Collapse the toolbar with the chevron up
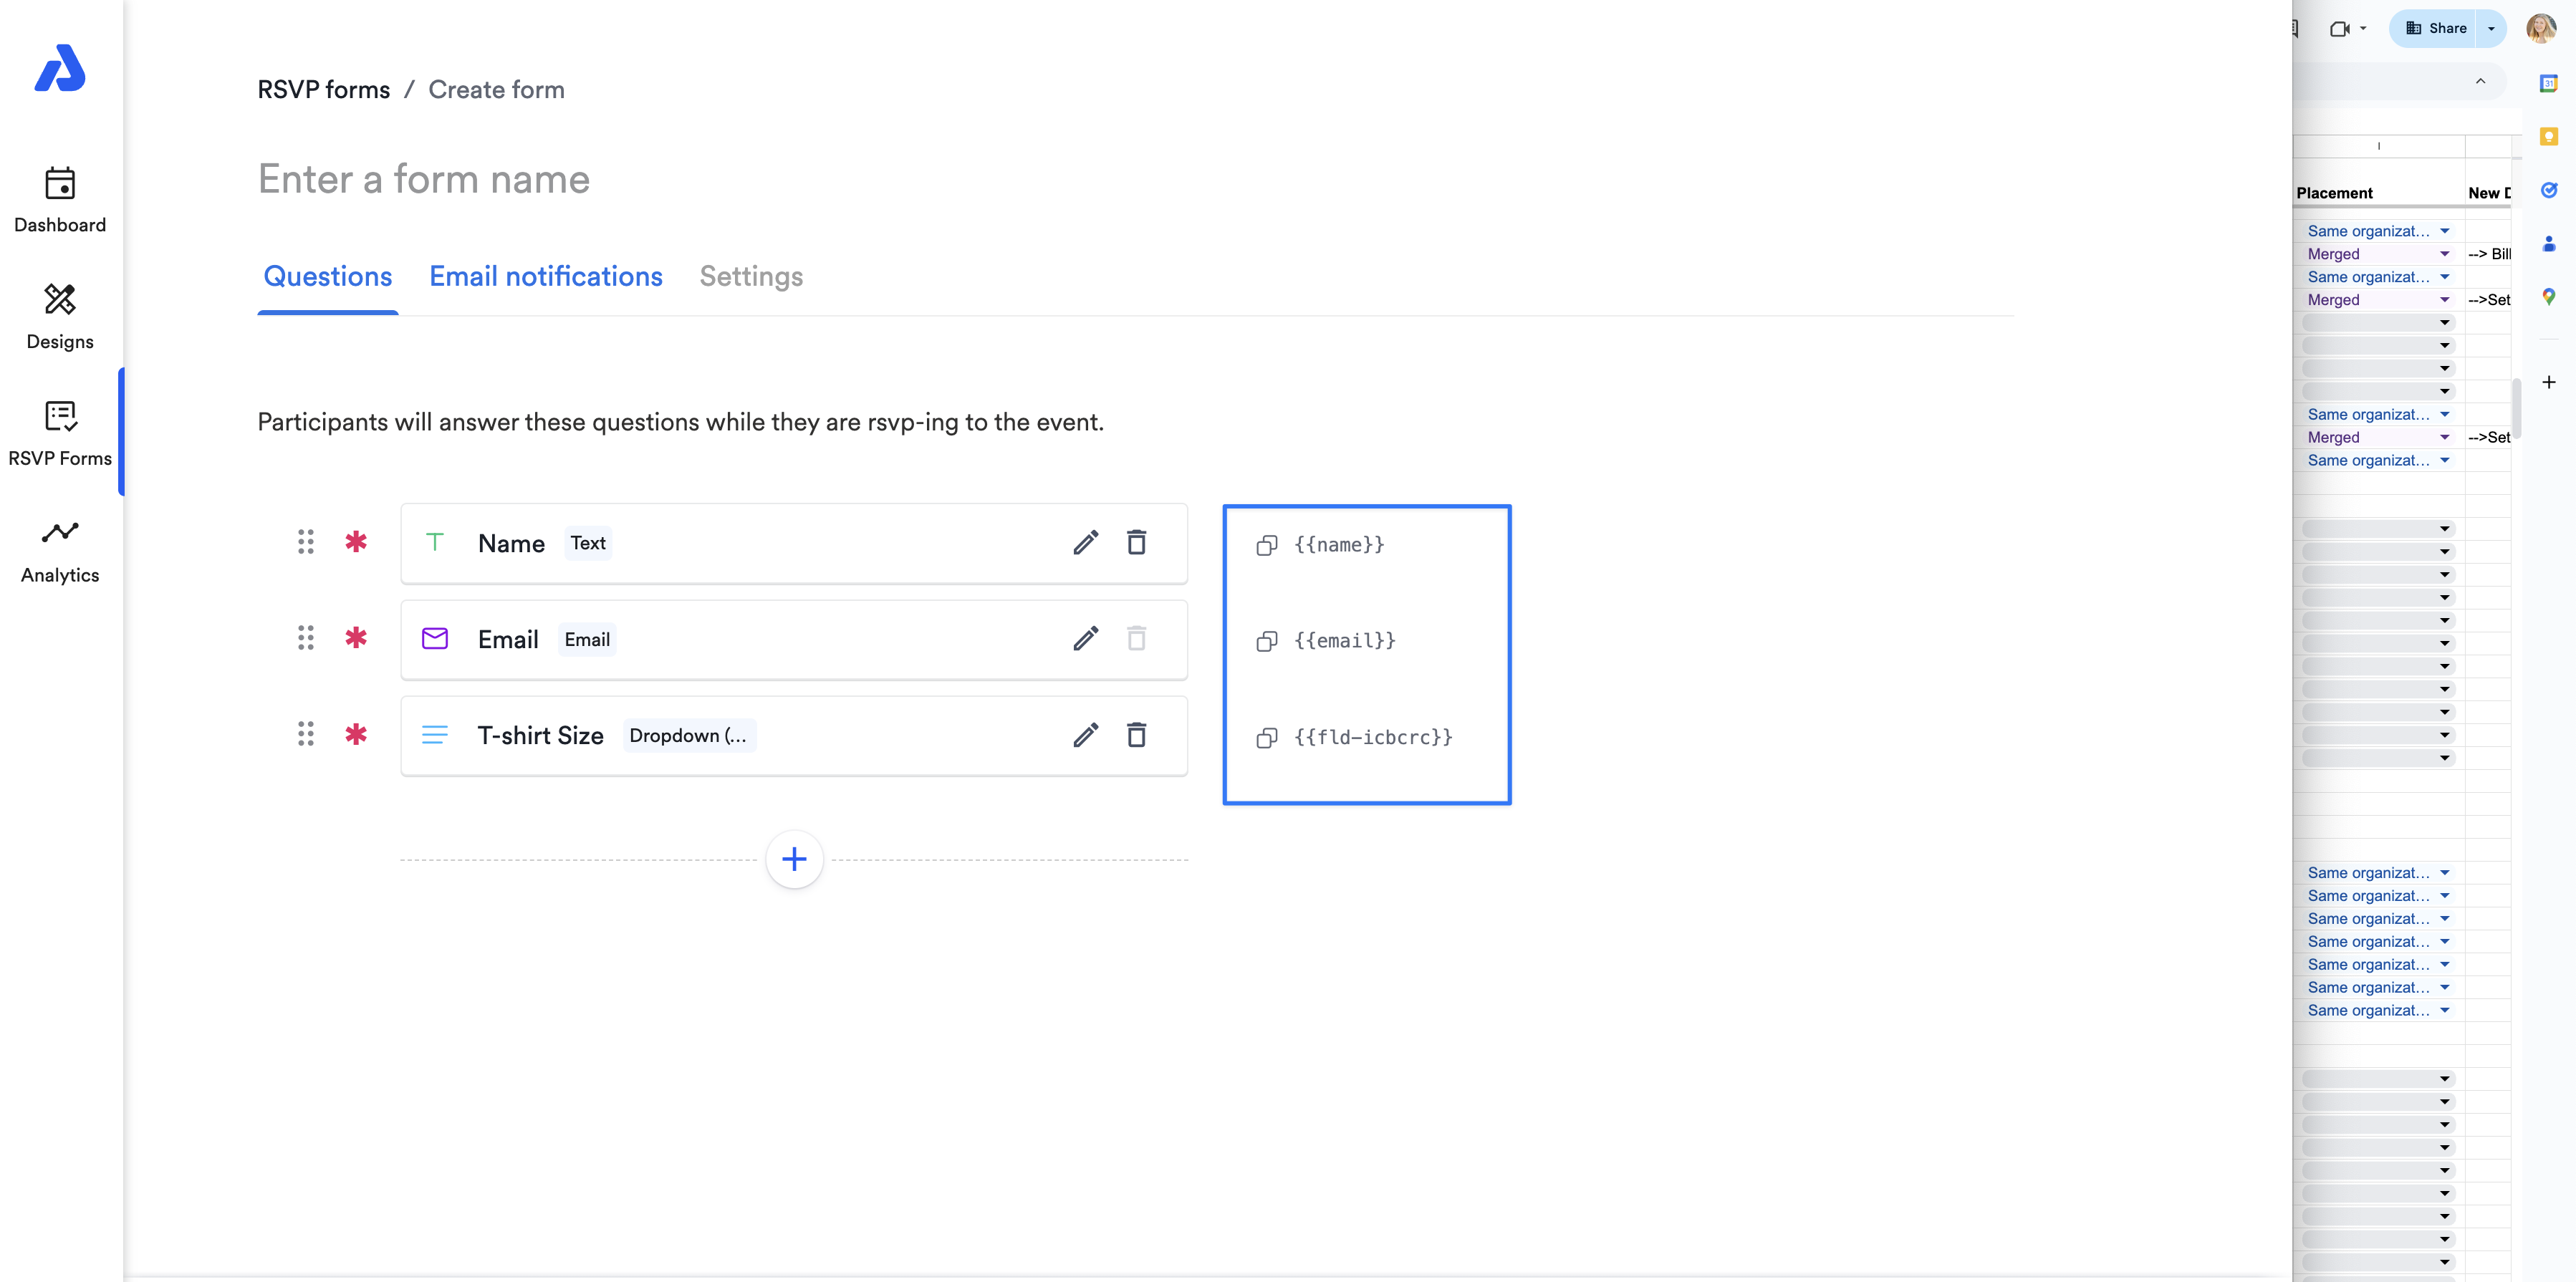This screenshot has width=2576, height=1282. 2480,81
